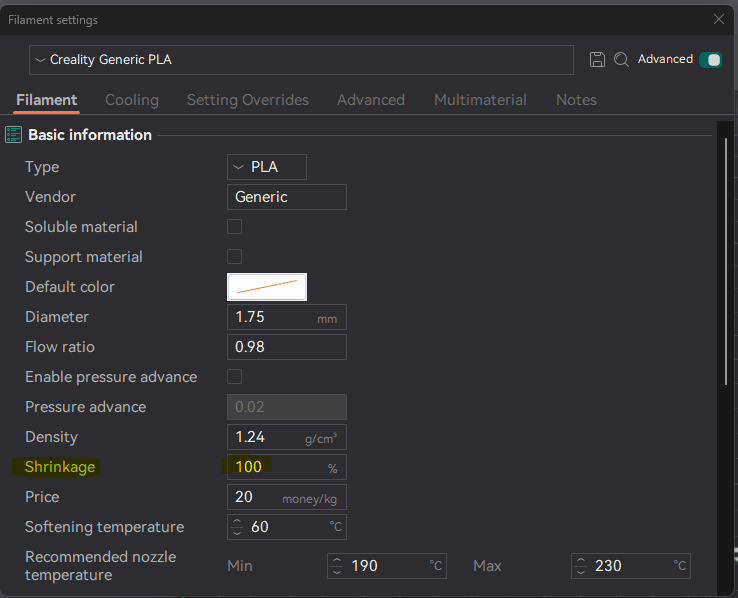Click the vertical scrollbar of settings panel
This screenshot has width=738, height=598.
click(x=726, y=260)
